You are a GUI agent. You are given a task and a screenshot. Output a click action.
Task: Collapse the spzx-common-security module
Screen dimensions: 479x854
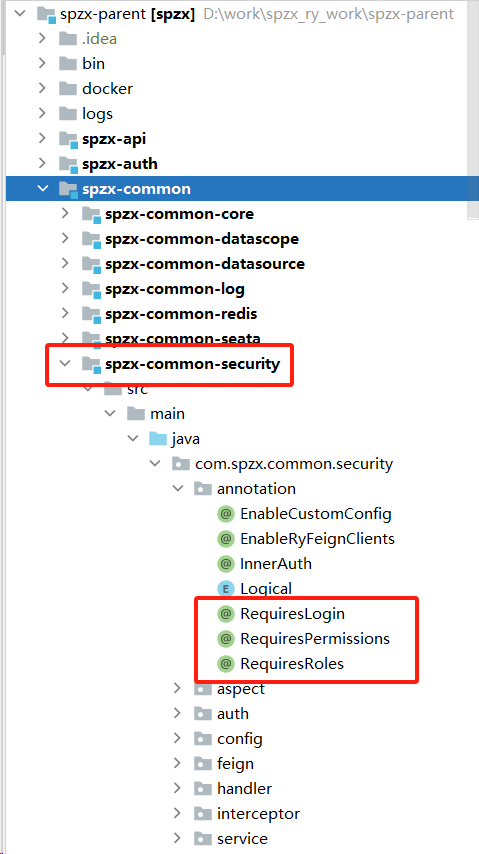pyautogui.click(x=65, y=364)
